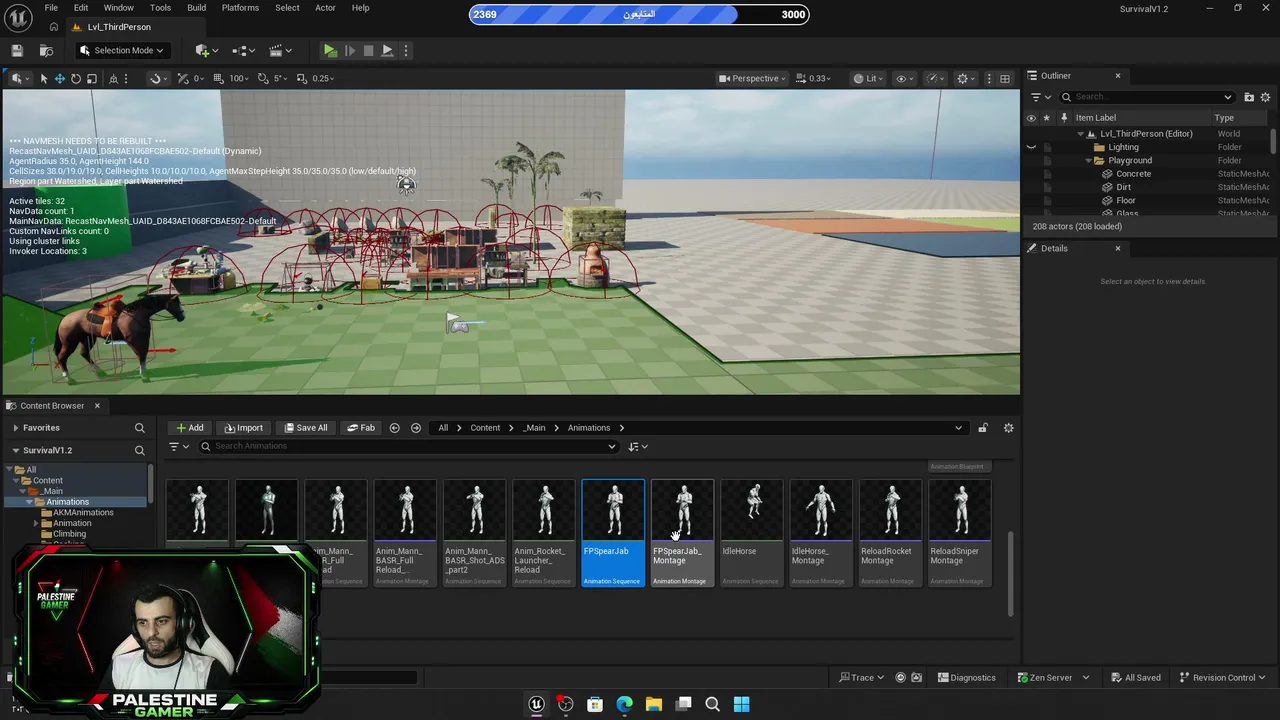The height and width of the screenshot is (720, 1280).
Task: Open the Tools menu
Action: [x=160, y=8]
